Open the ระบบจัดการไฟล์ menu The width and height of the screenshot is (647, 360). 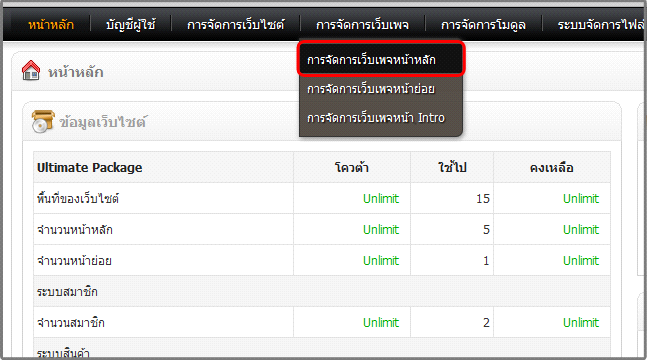[x=601, y=25]
